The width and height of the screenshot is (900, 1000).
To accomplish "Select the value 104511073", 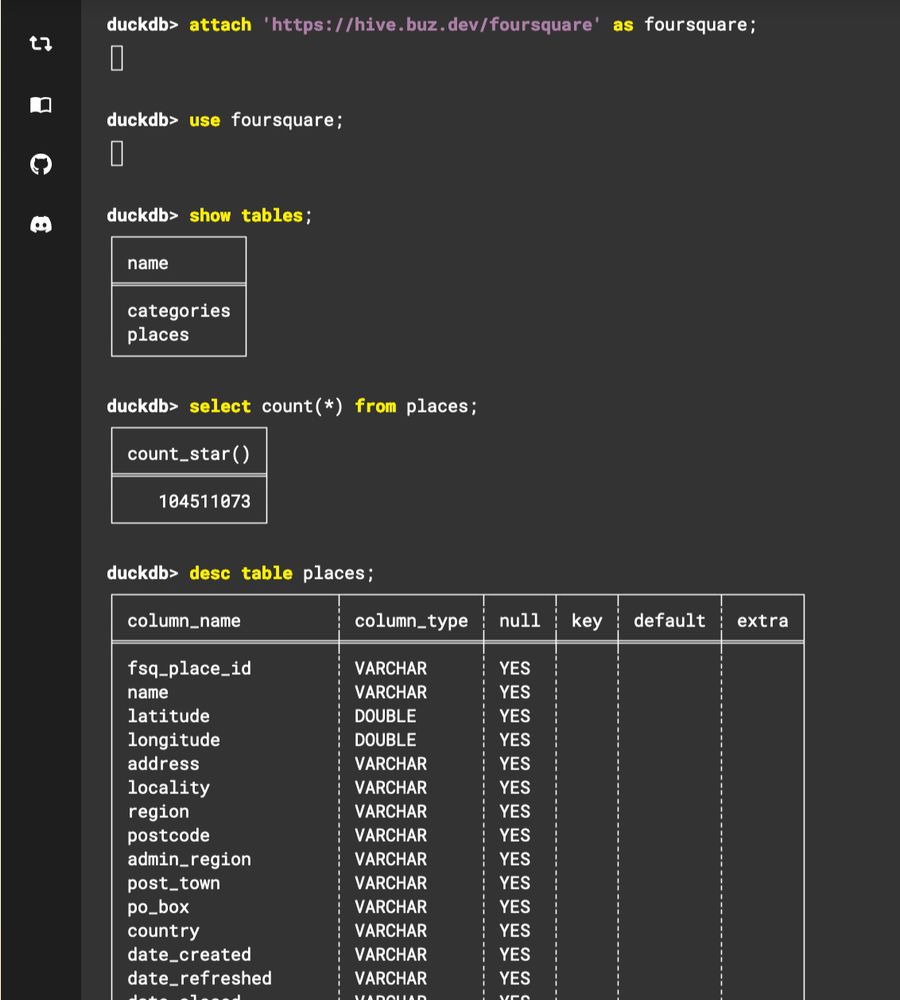I will point(205,501).
